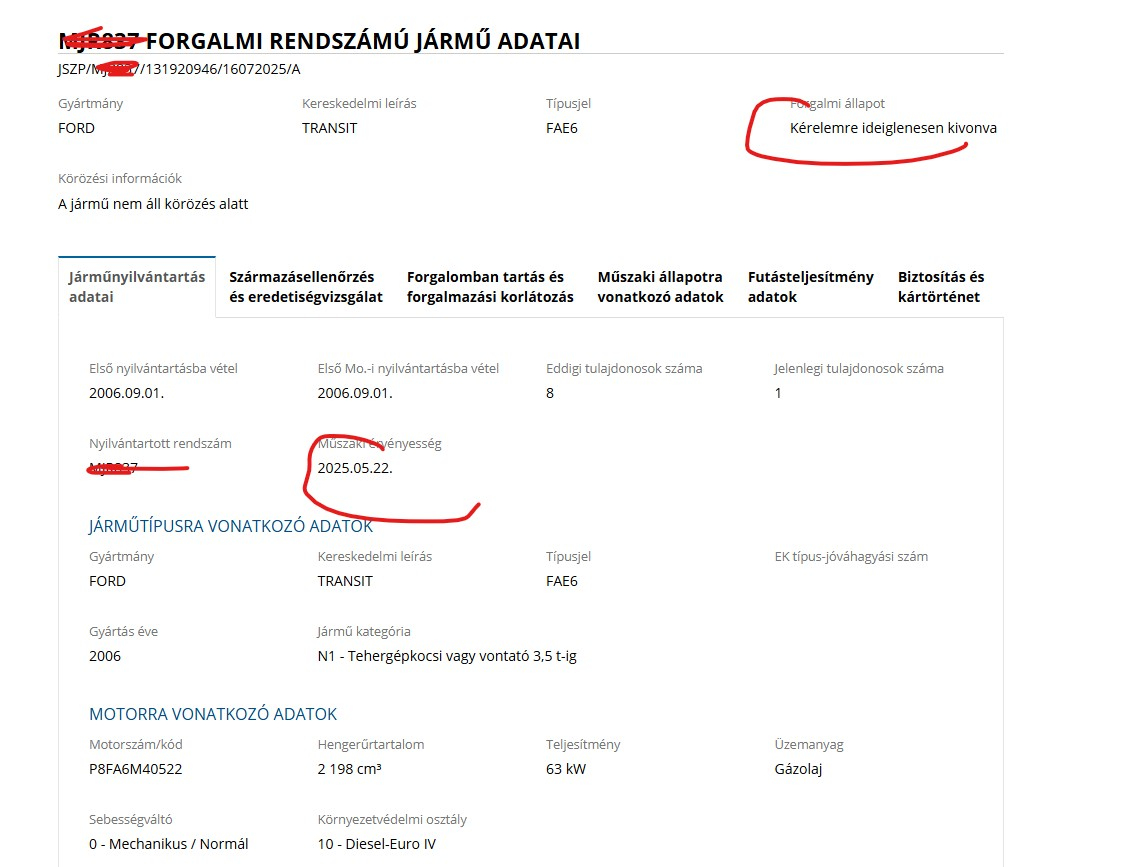Image resolution: width=1124 pixels, height=867 pixels.
Task: Open the Futásteljesítmény adatok tab
Action: tap(810, 287)
